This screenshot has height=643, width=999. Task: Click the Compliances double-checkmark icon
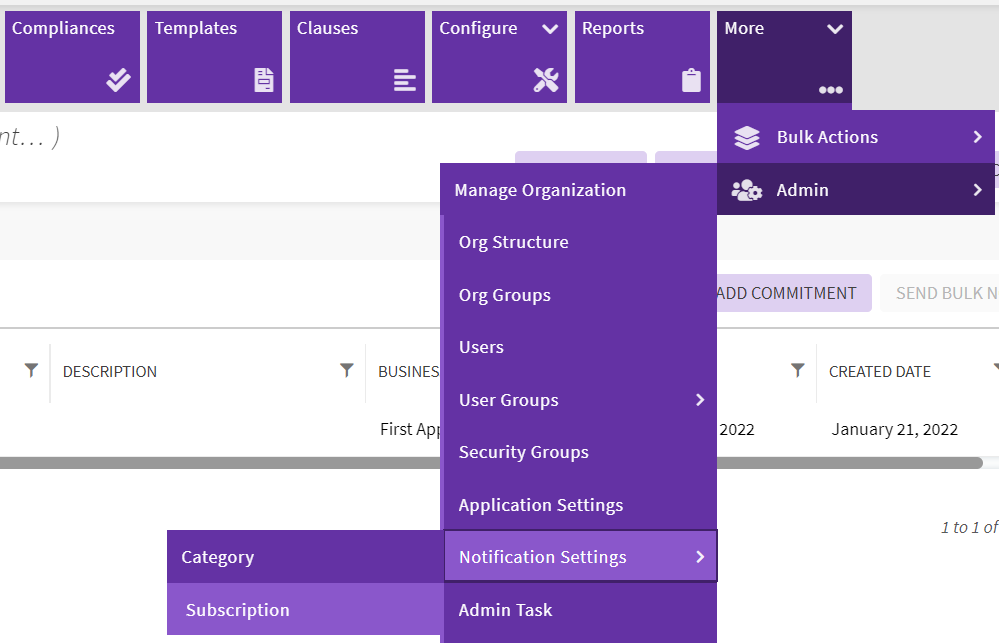(x=118, y=80)
